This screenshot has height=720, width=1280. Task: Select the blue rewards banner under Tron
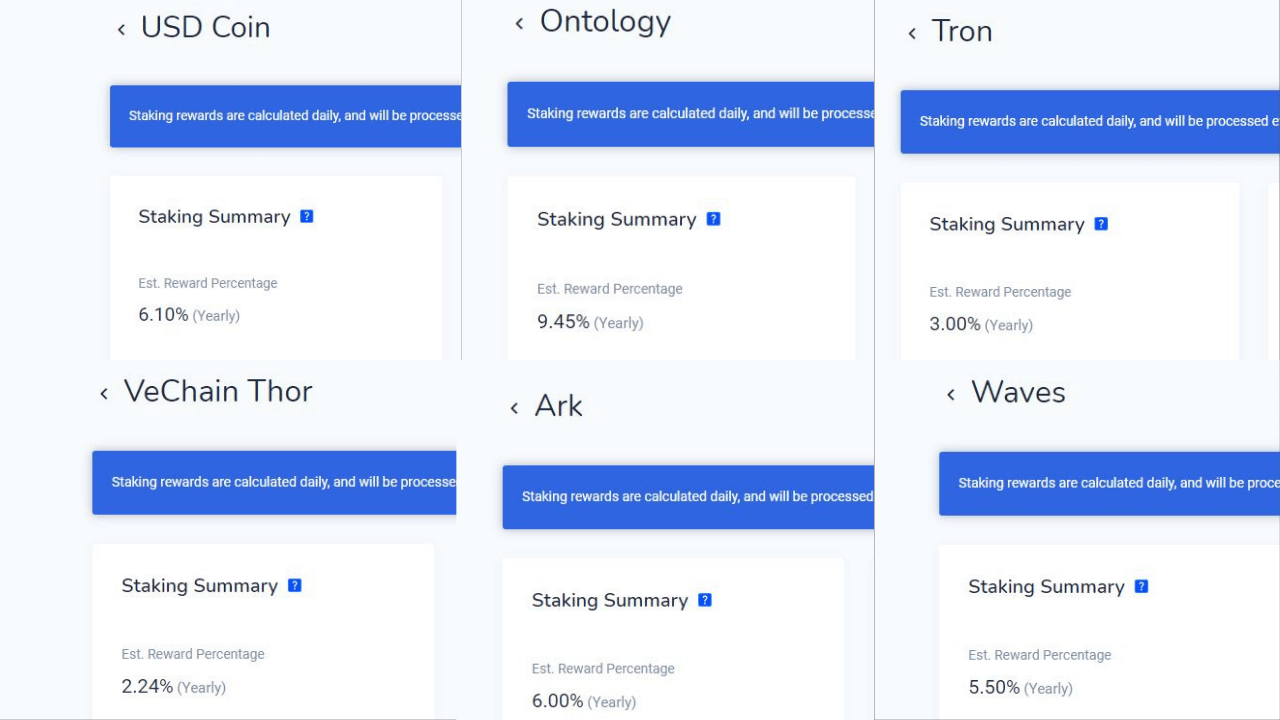tap(1089, 122)
